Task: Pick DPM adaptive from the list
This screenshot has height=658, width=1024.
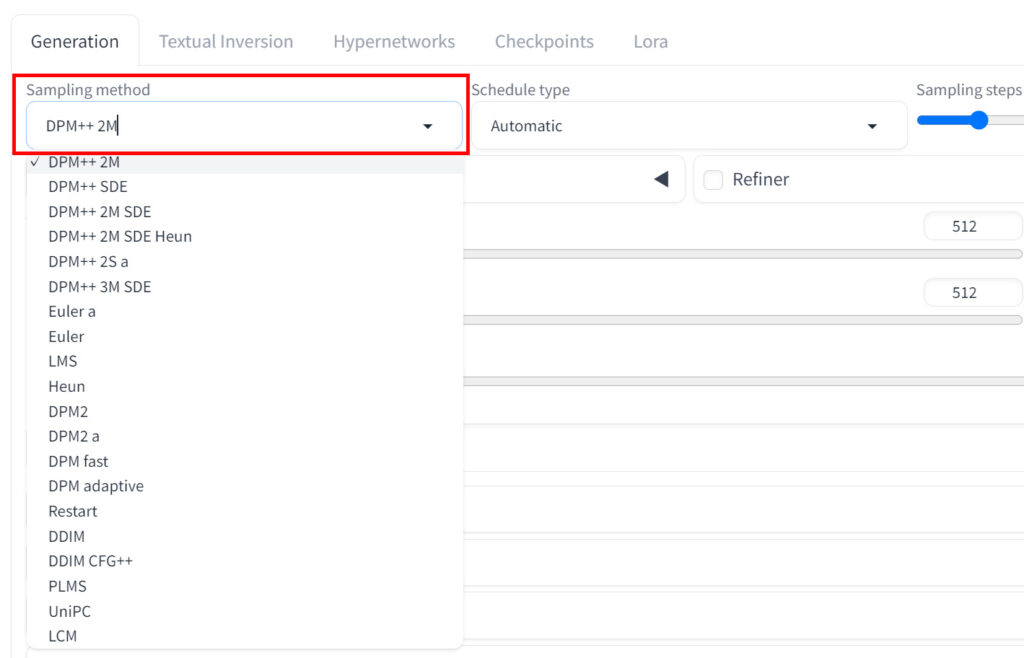Action: (x=96, y=486)
